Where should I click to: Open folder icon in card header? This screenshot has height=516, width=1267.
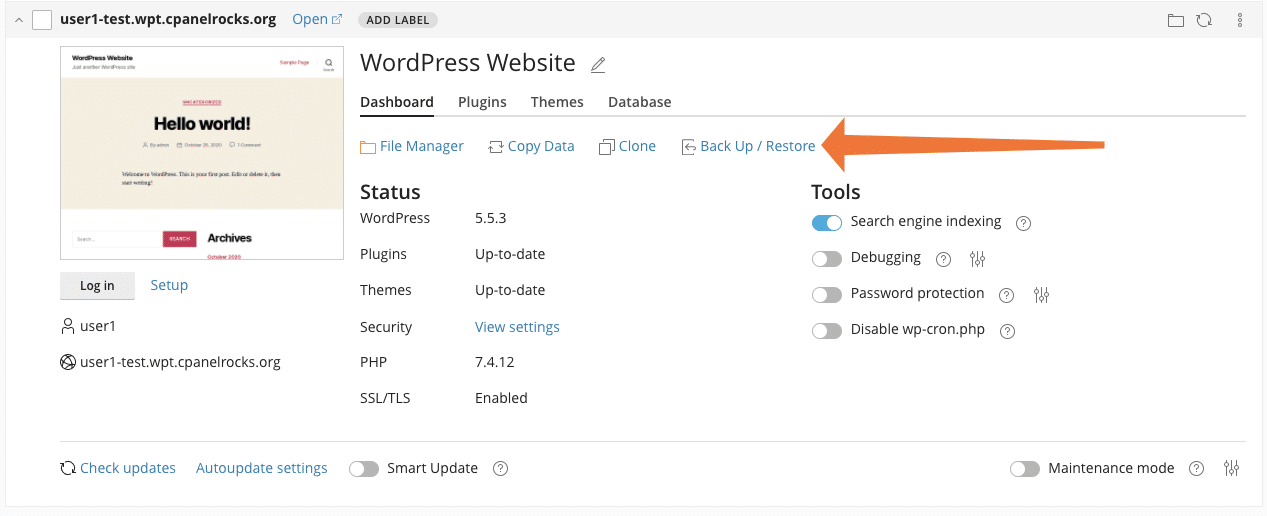[x=1176, y=20]
